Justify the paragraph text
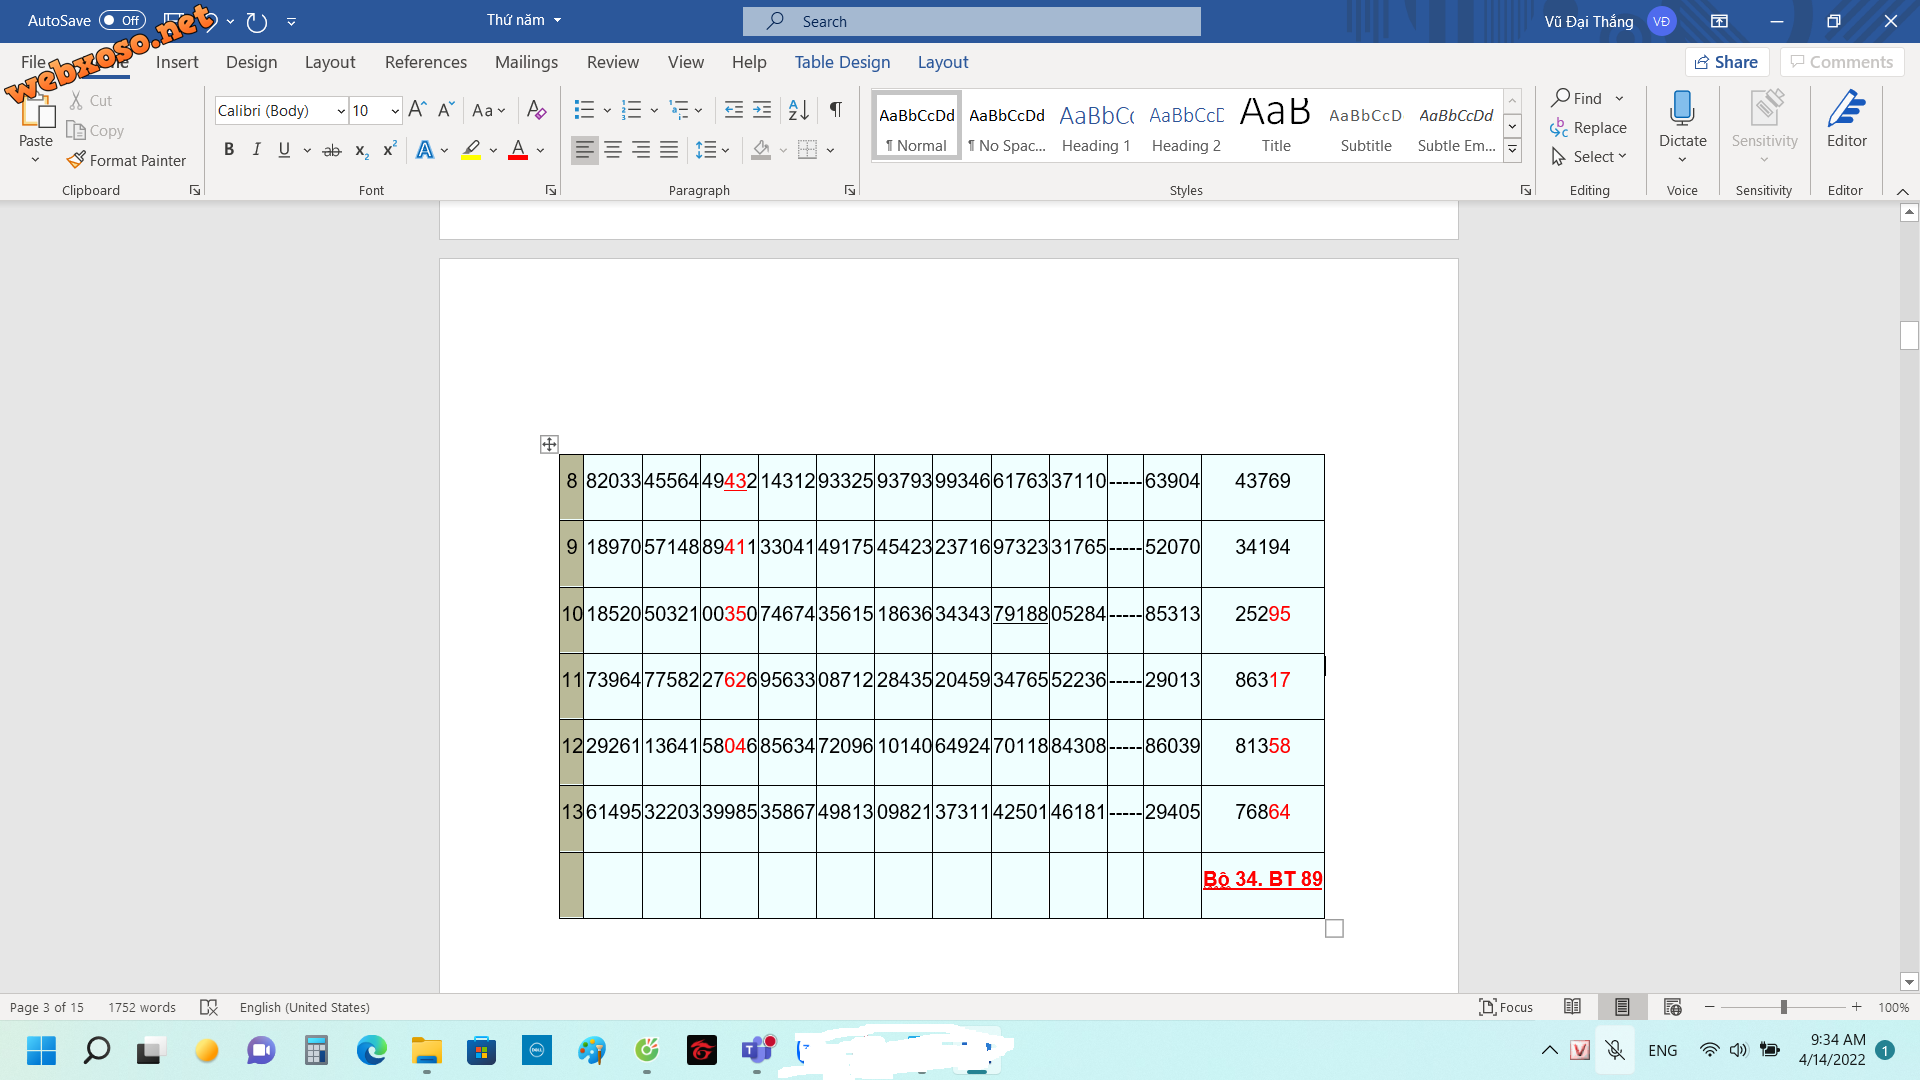Viewport: 1920px width, 1080px height. (x=669, y=150)
